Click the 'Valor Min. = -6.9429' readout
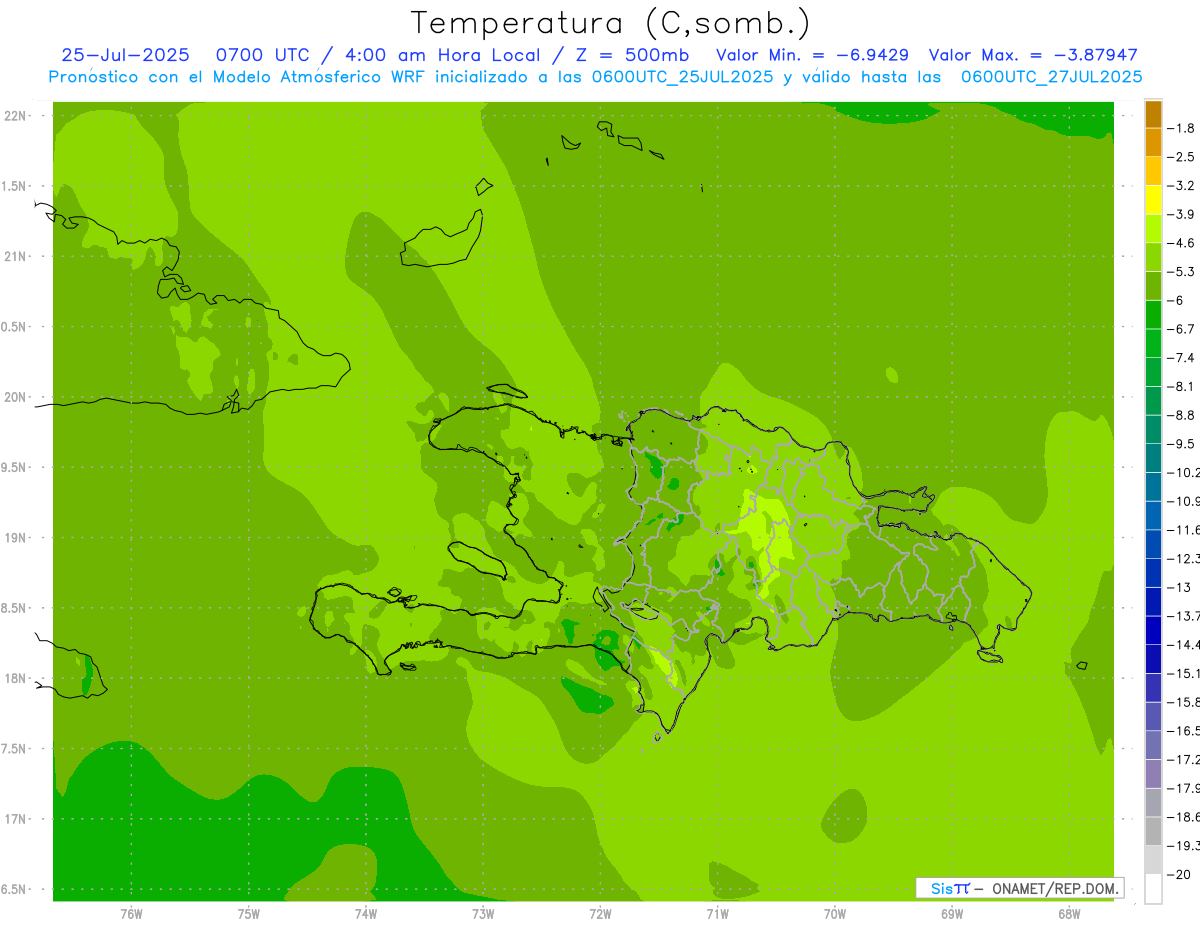 click(812, 55)
